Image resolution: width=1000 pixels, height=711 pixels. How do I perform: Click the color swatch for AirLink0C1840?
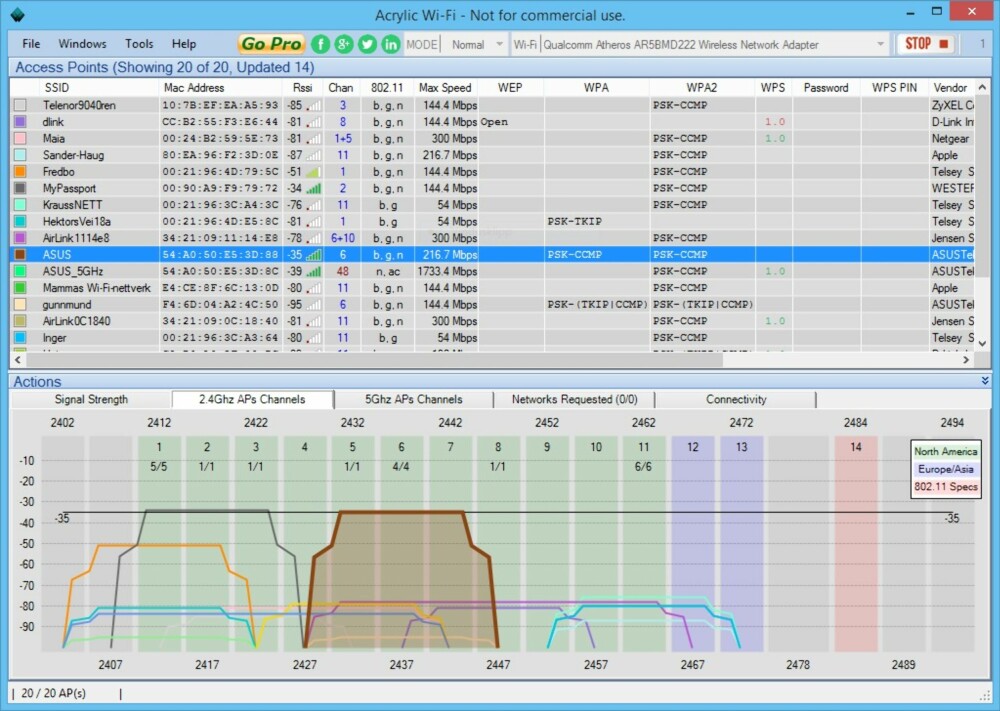pyautogui.click(x=20, y=321)
